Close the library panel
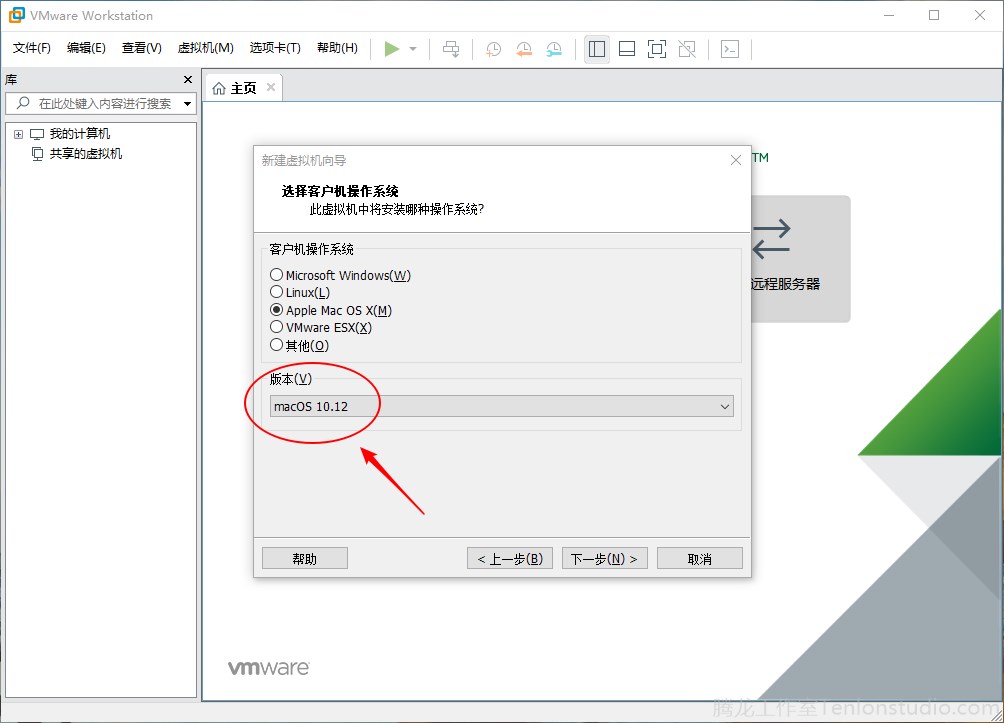The height and width of the screenshot is (723, 1004). [188, 79]
